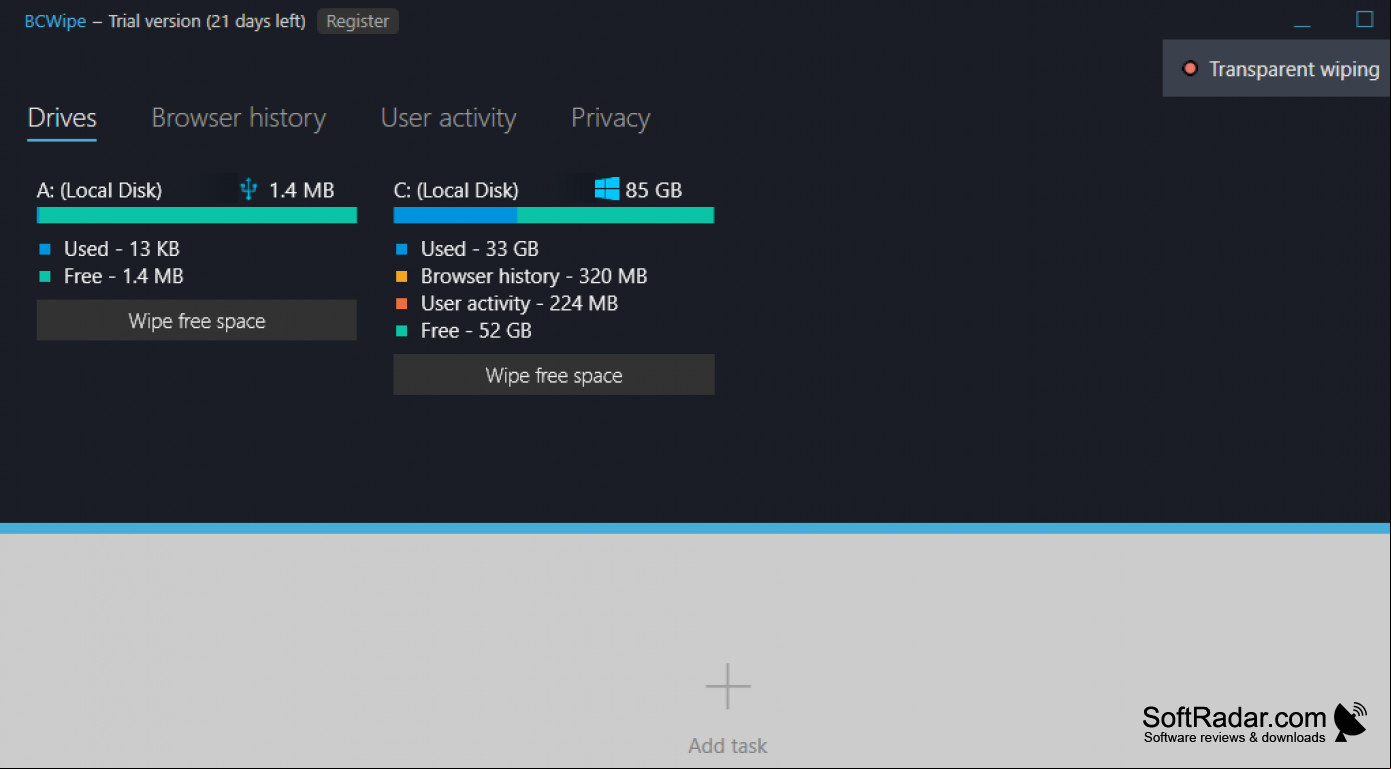Viewport: 1391px width, 769px height.
Task: Click the BCWipe title link
Action: click(x=55, y=21)
